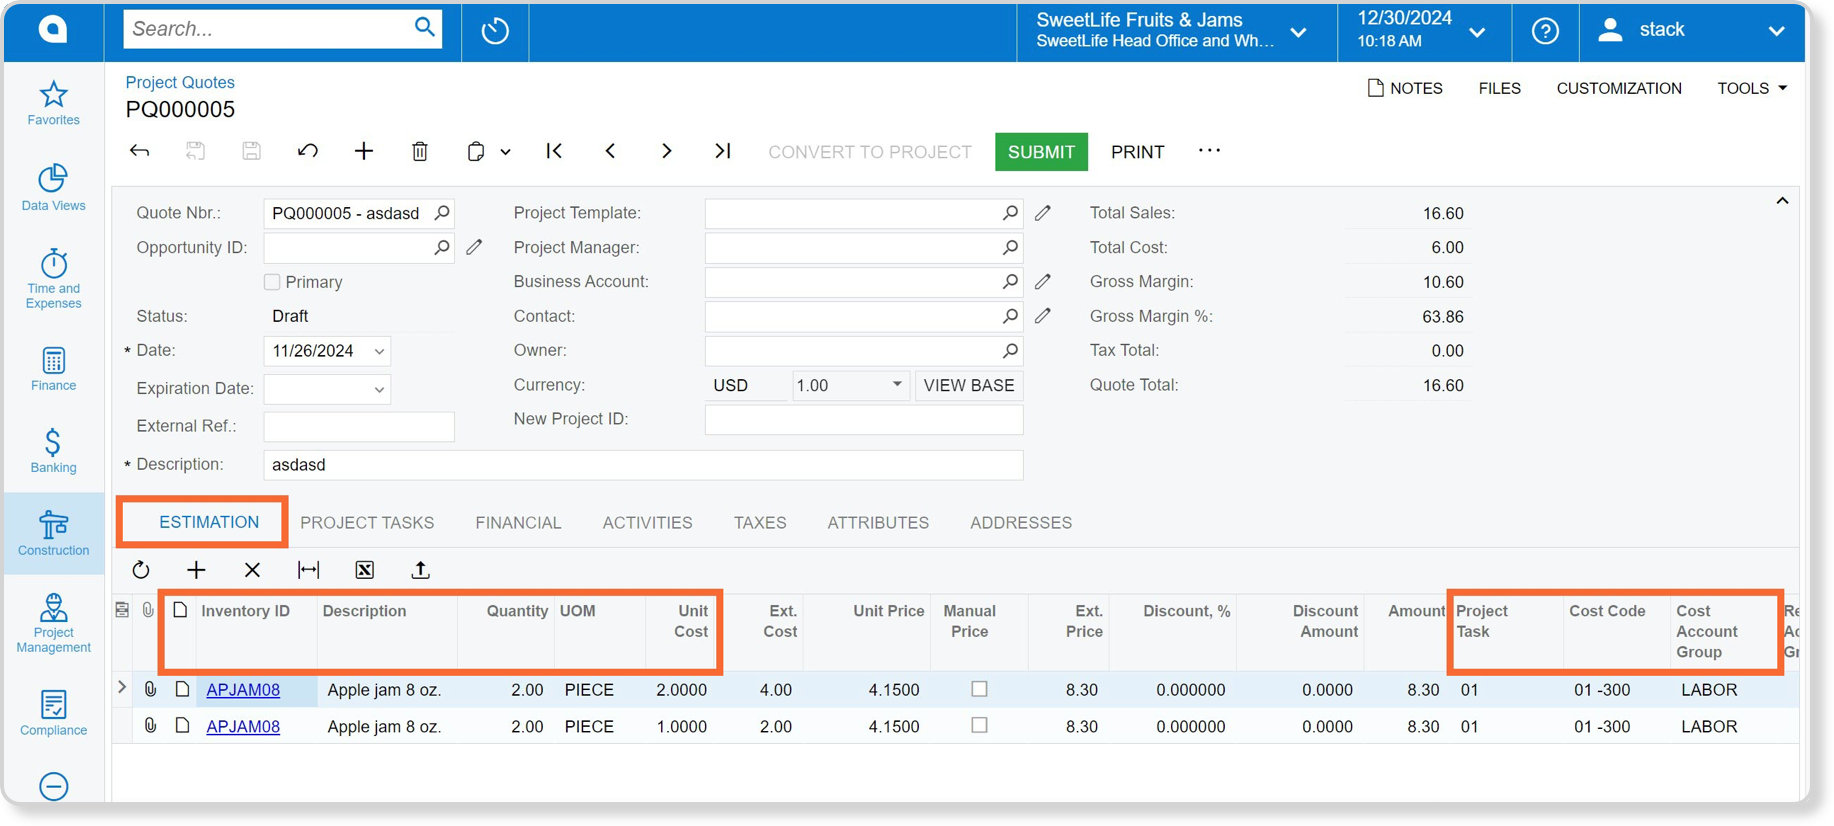The width and height of the screenshot is (1834, 826).
Task: Toggle the Primary checkbox
Action: [272, 282]
